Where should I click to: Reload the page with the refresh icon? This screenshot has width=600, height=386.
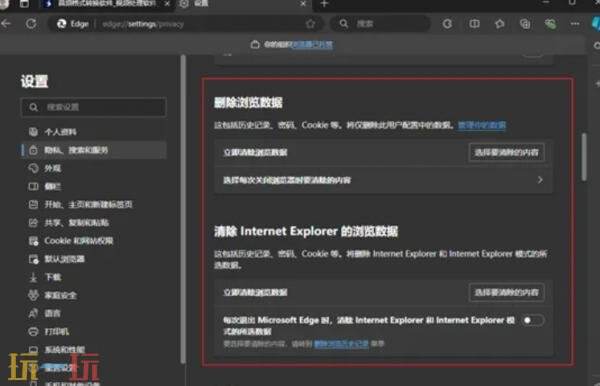pyautogui.click(x=31, y=24)
